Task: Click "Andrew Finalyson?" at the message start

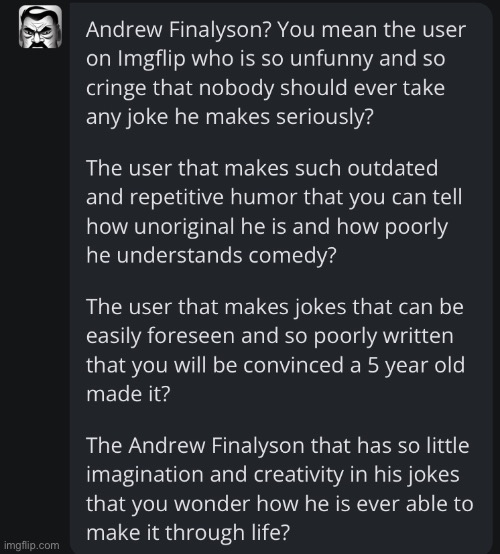Action: [178, 30]
